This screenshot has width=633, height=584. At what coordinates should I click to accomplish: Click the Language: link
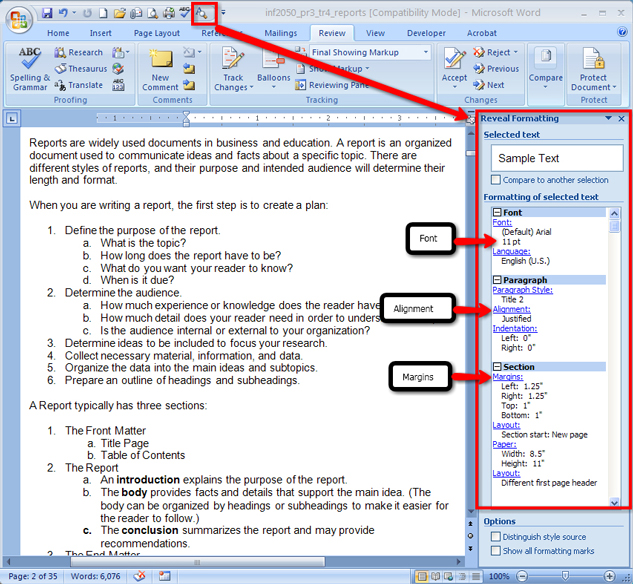511,251
